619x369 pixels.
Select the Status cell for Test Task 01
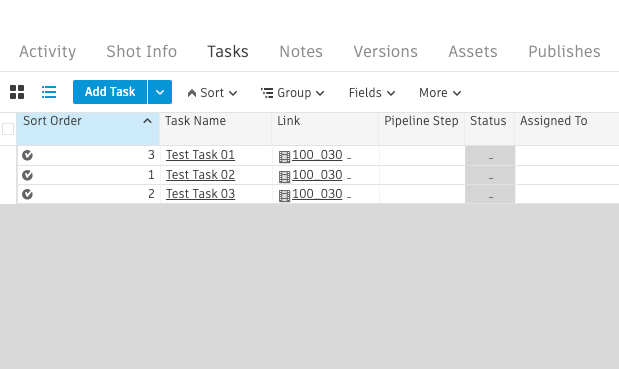[490, 155]
